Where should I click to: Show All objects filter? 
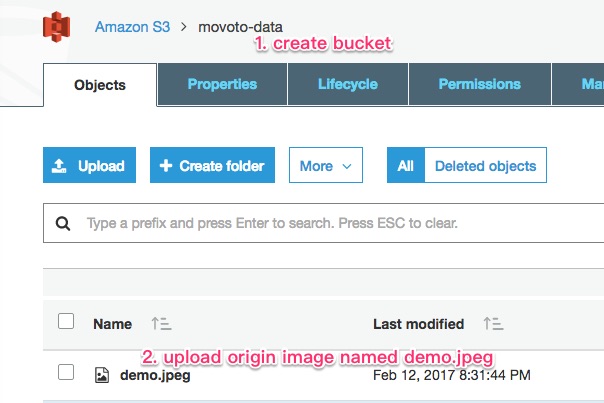[x=405, y=166]
